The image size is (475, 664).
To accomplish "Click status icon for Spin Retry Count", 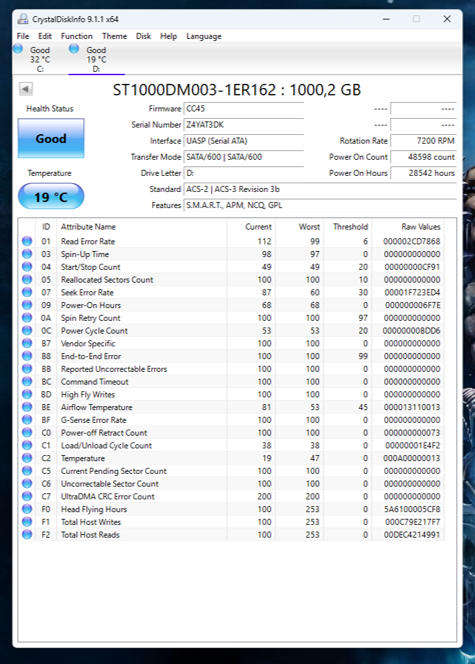I will (27, 317).
